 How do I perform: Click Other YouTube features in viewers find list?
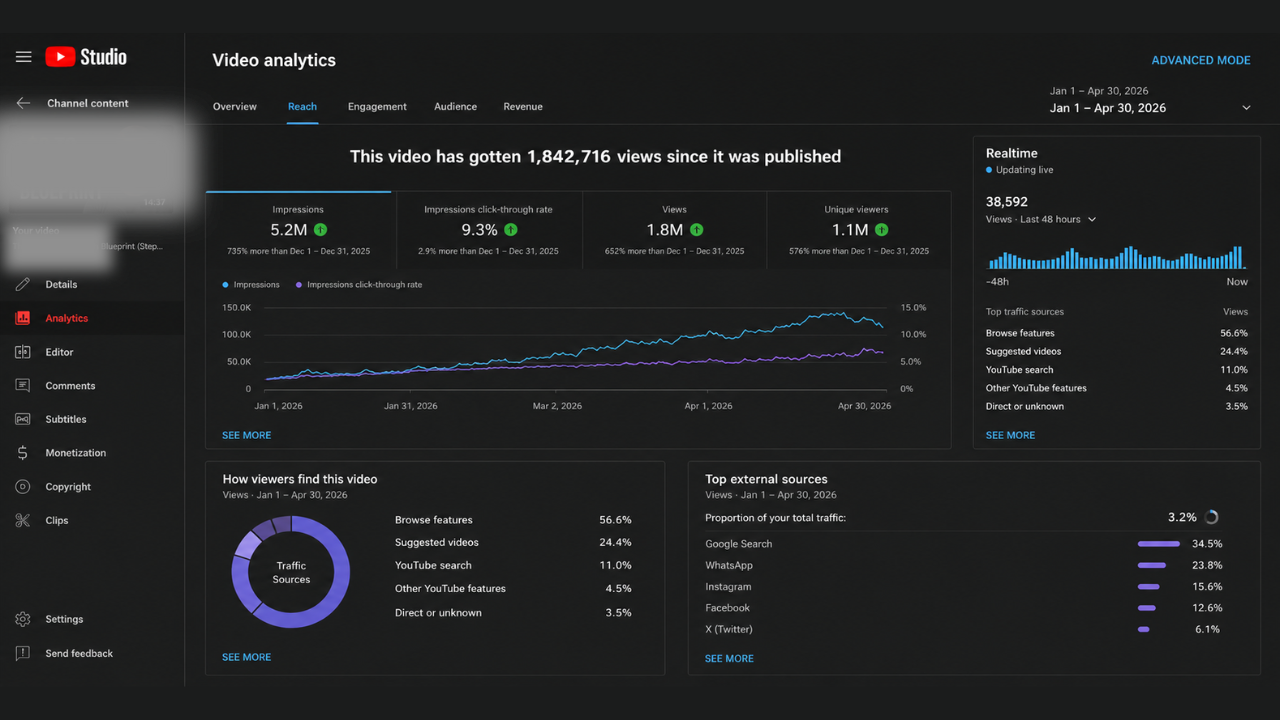tap(450, 588)
